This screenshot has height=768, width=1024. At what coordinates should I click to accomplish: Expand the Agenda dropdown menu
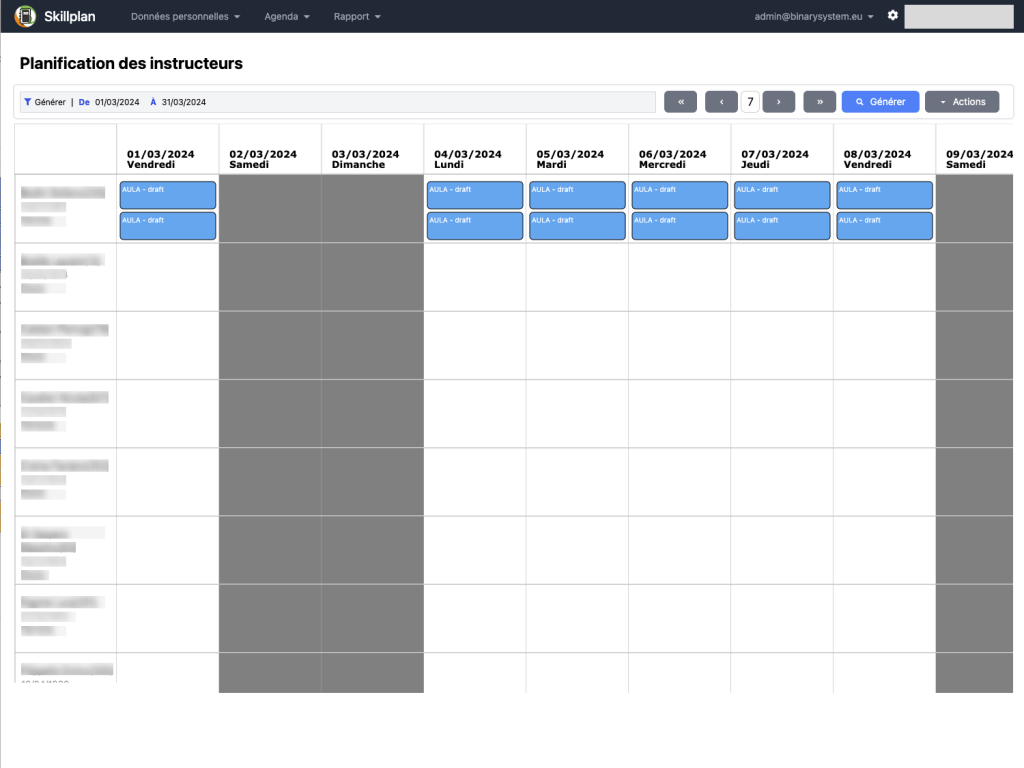tap(286, 16)
